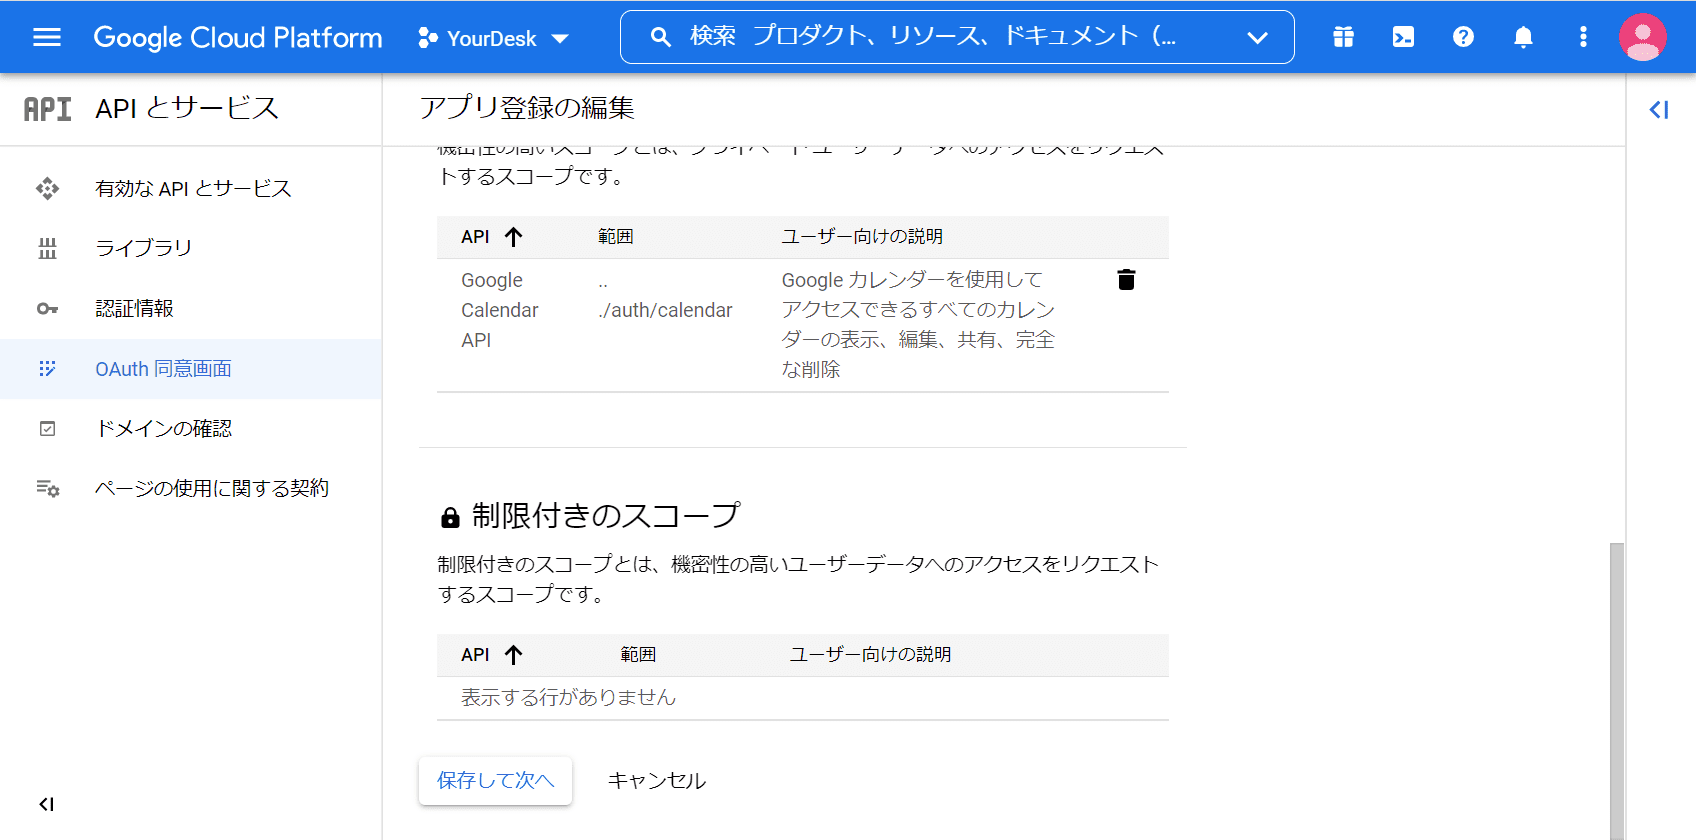Click the vertical page scrollbar
The image size is (1696, 840).
pos(1617,690)
